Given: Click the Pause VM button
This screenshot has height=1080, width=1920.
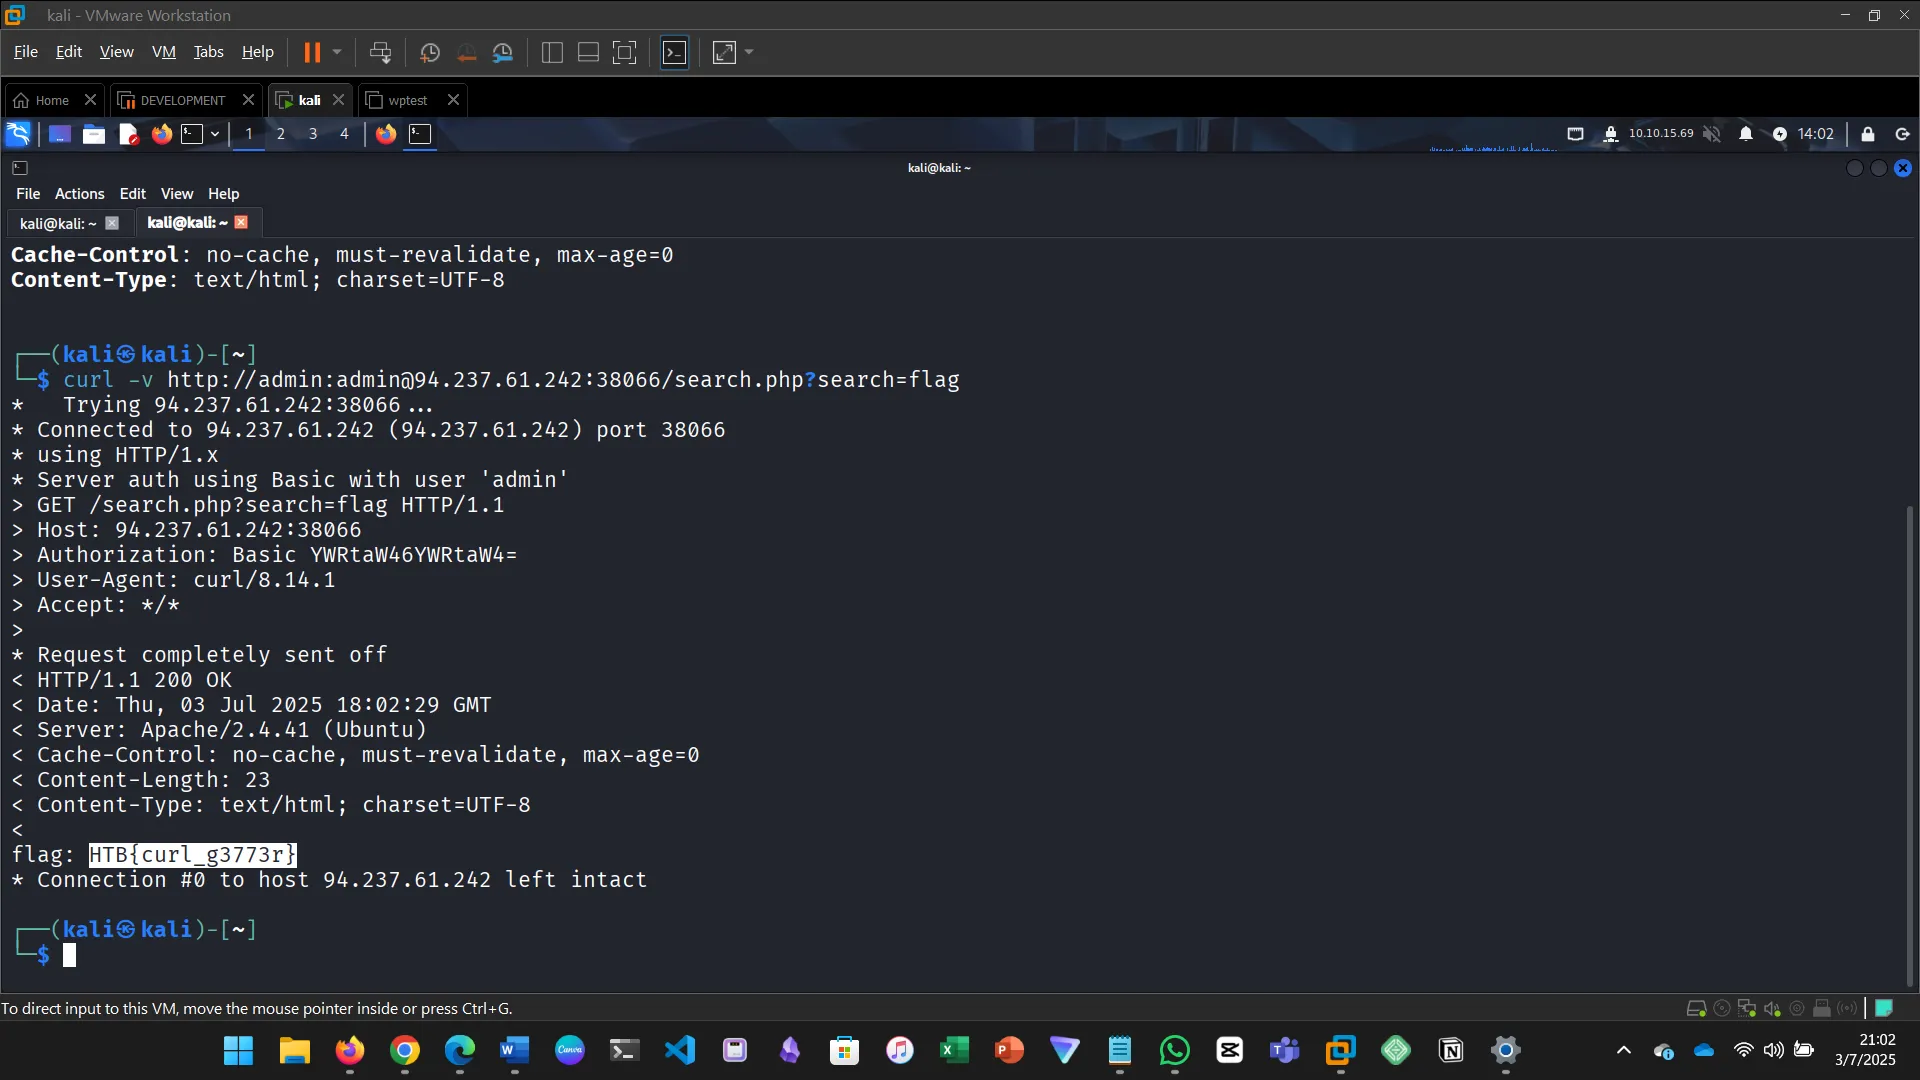Looking at the screenshot, I should pyautogui.click(x=312, y=52).
